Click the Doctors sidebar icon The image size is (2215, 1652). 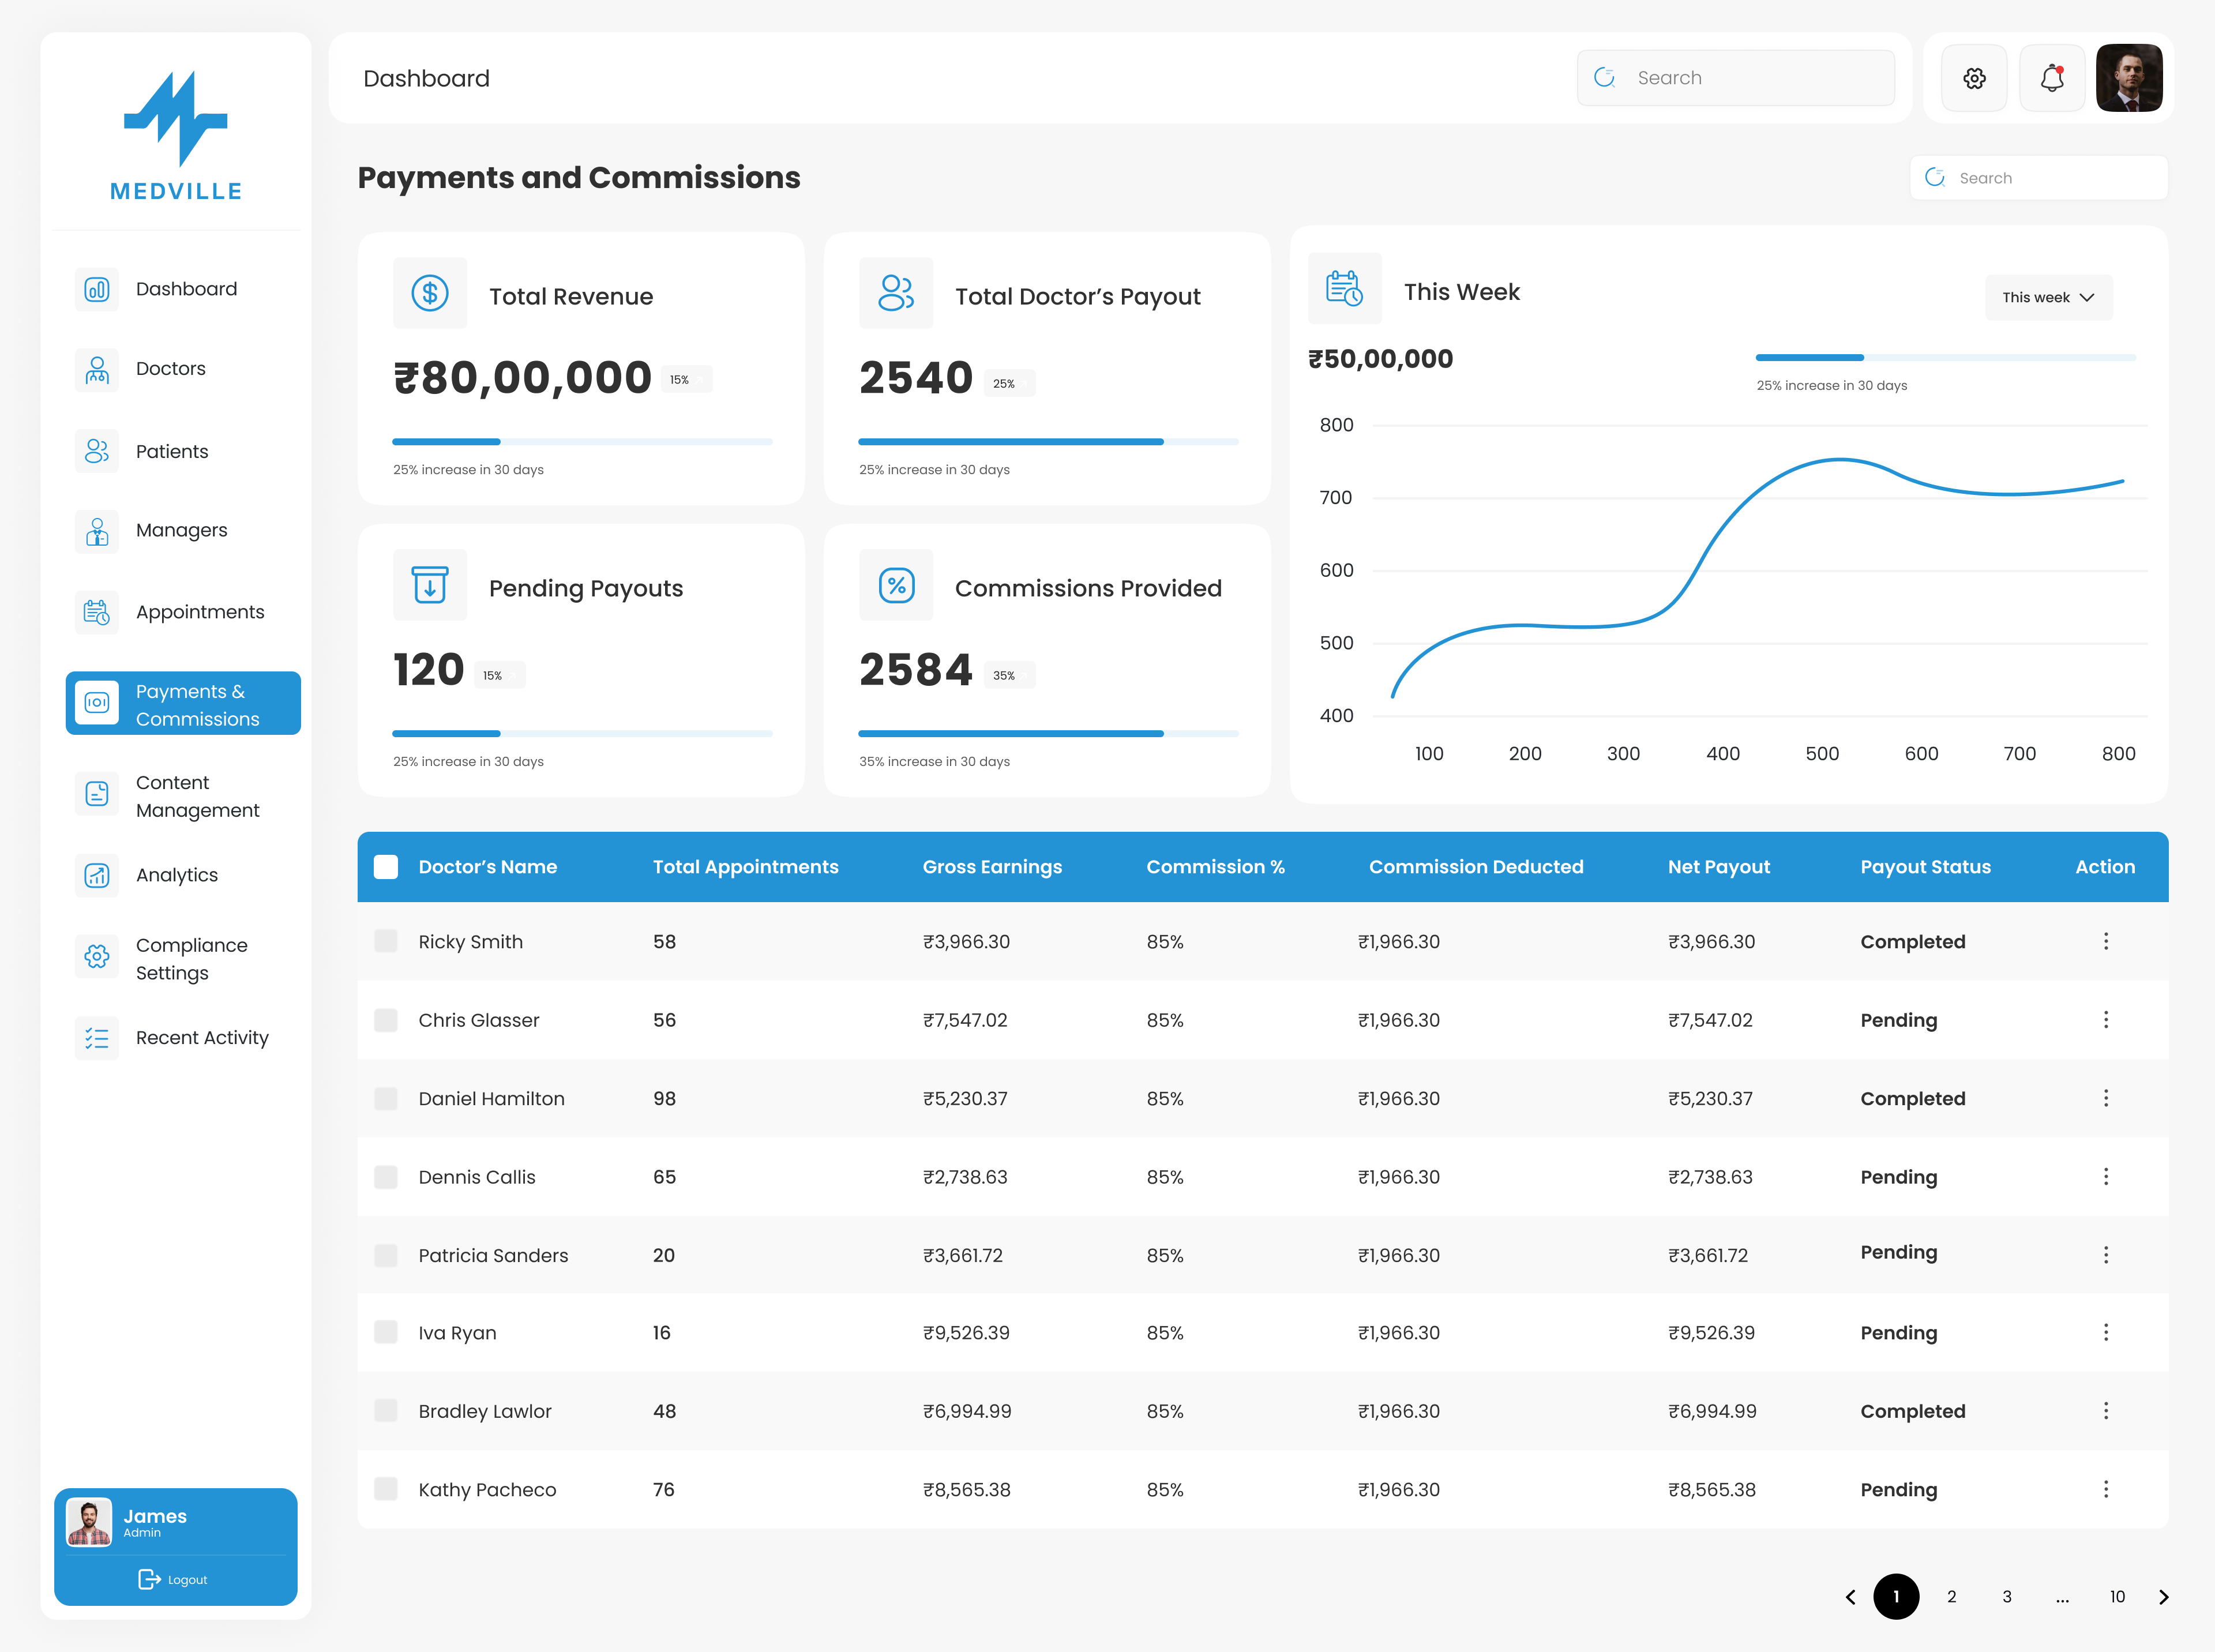click(97, 370)
